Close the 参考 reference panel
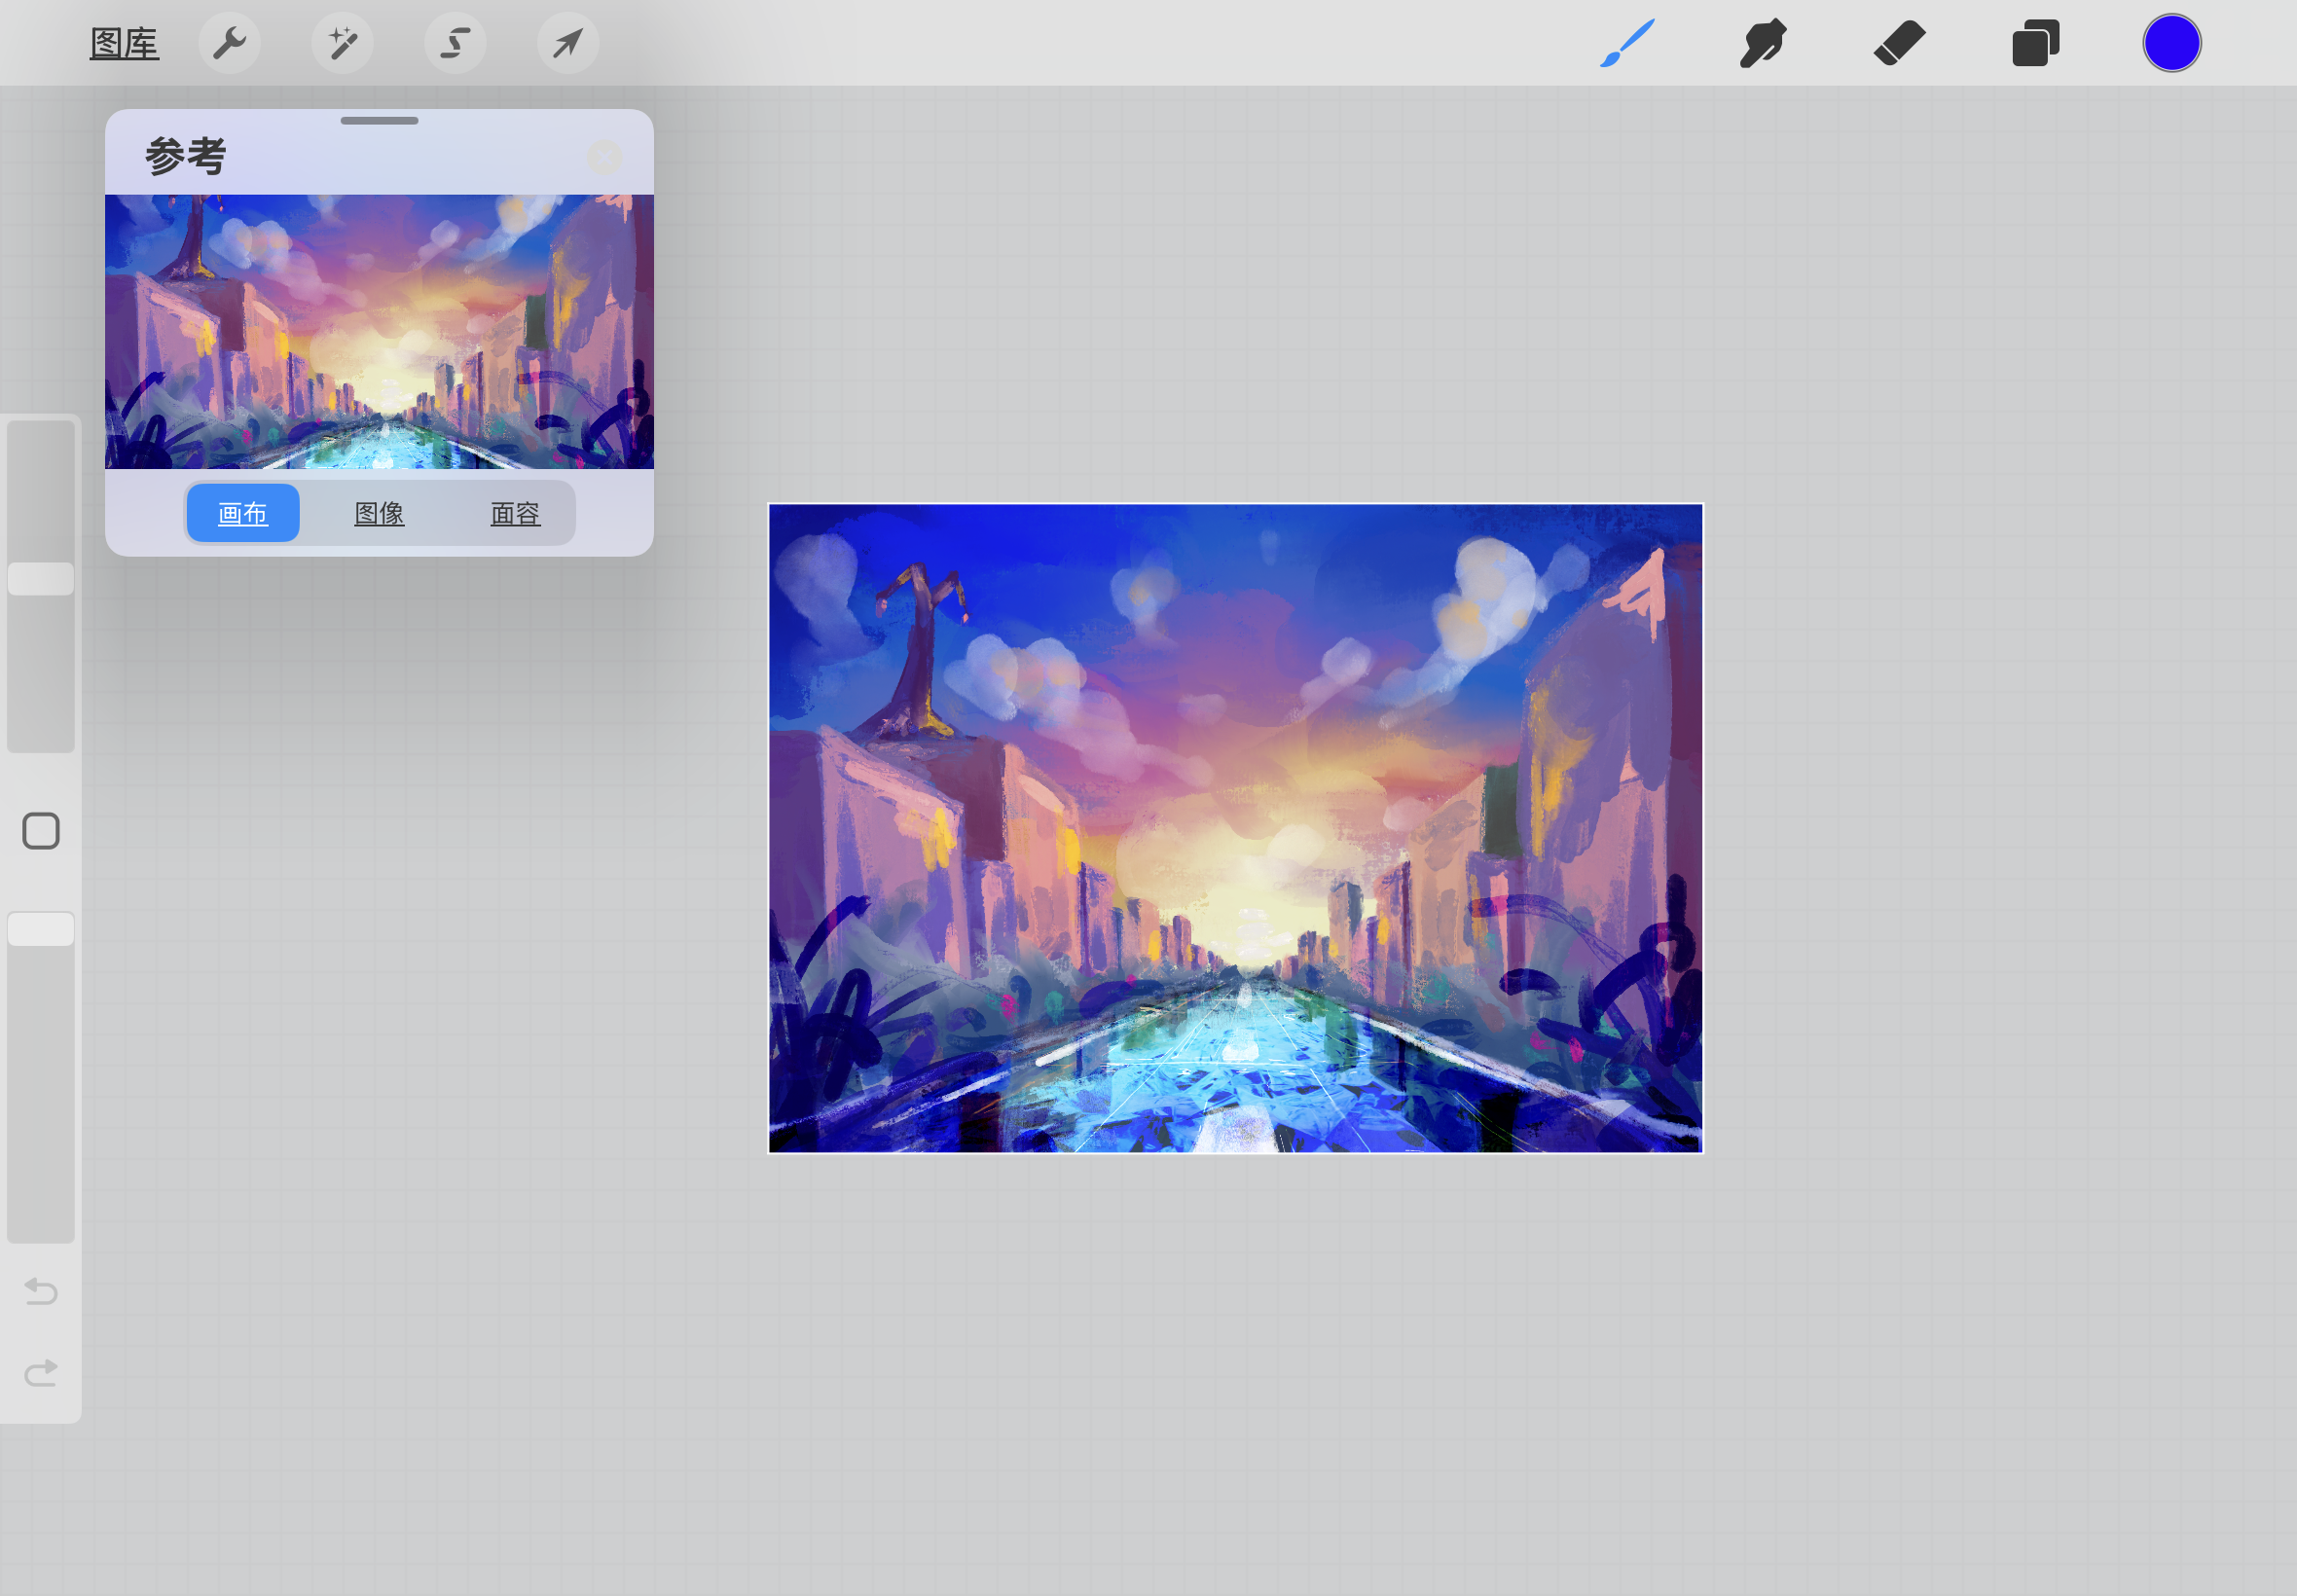Viewport: 2297px width, 1596px height. coord(604,157)
